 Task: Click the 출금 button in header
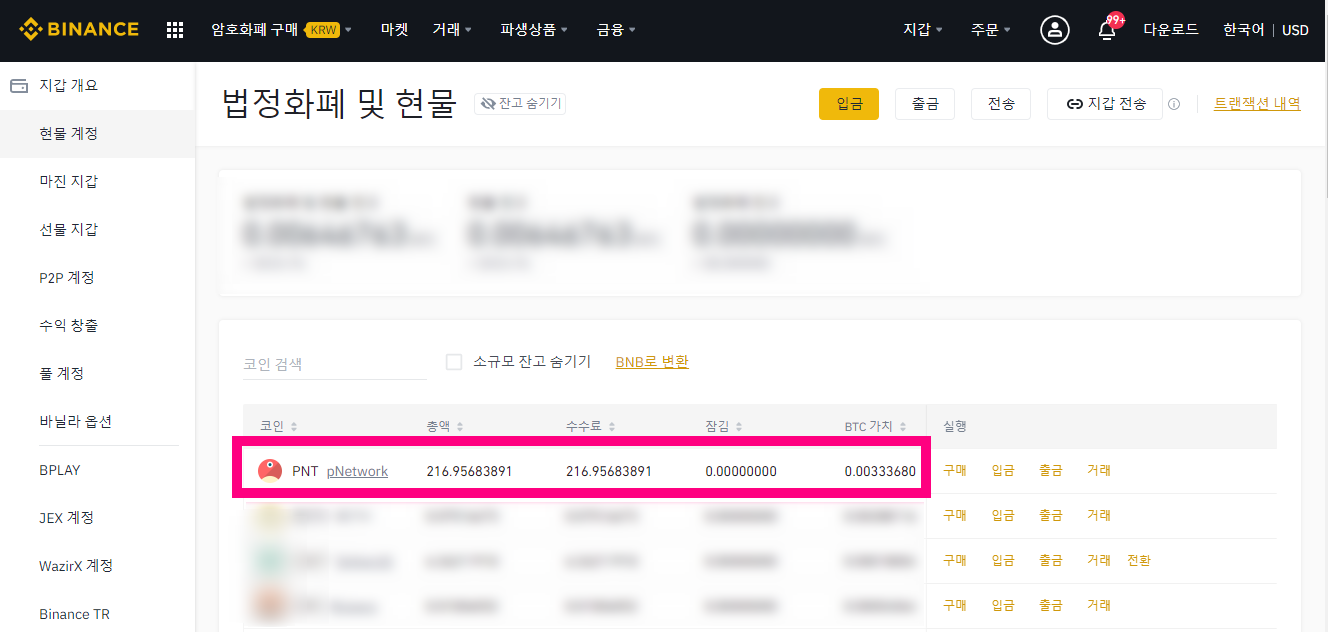coord(925,104)
